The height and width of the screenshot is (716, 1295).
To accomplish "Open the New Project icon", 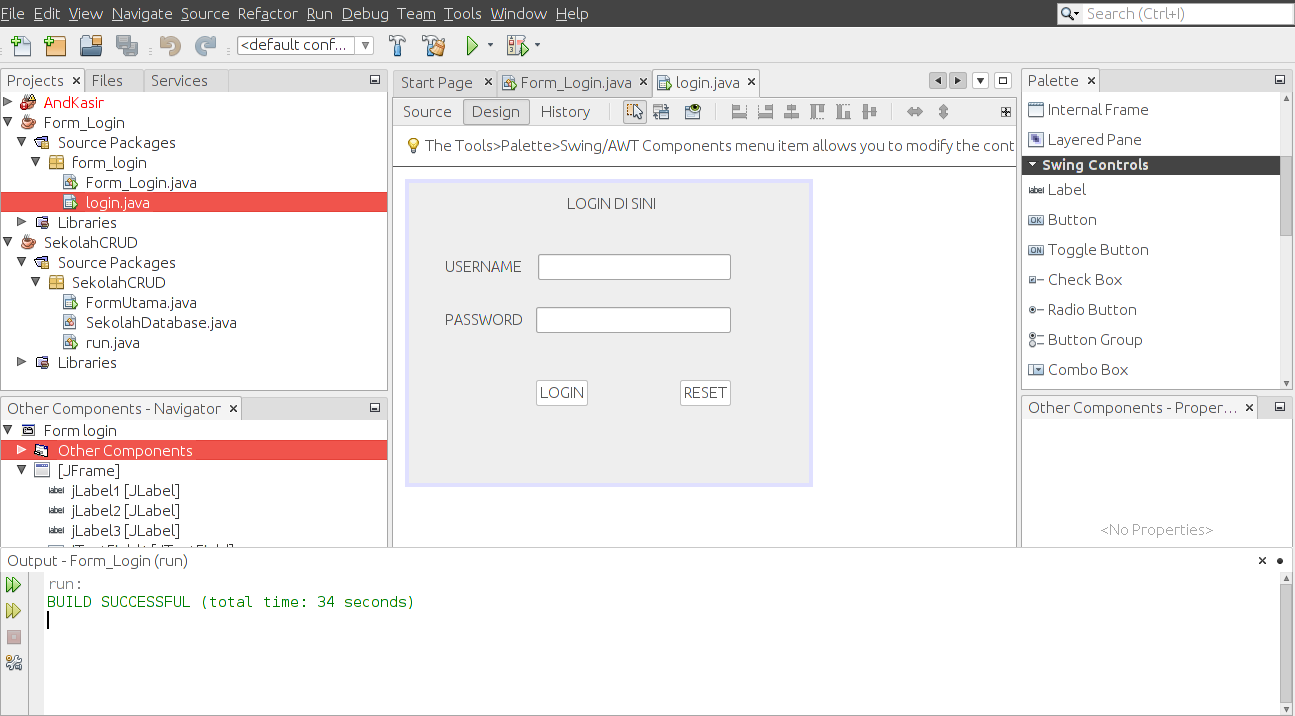I will (x=55, y=45).
